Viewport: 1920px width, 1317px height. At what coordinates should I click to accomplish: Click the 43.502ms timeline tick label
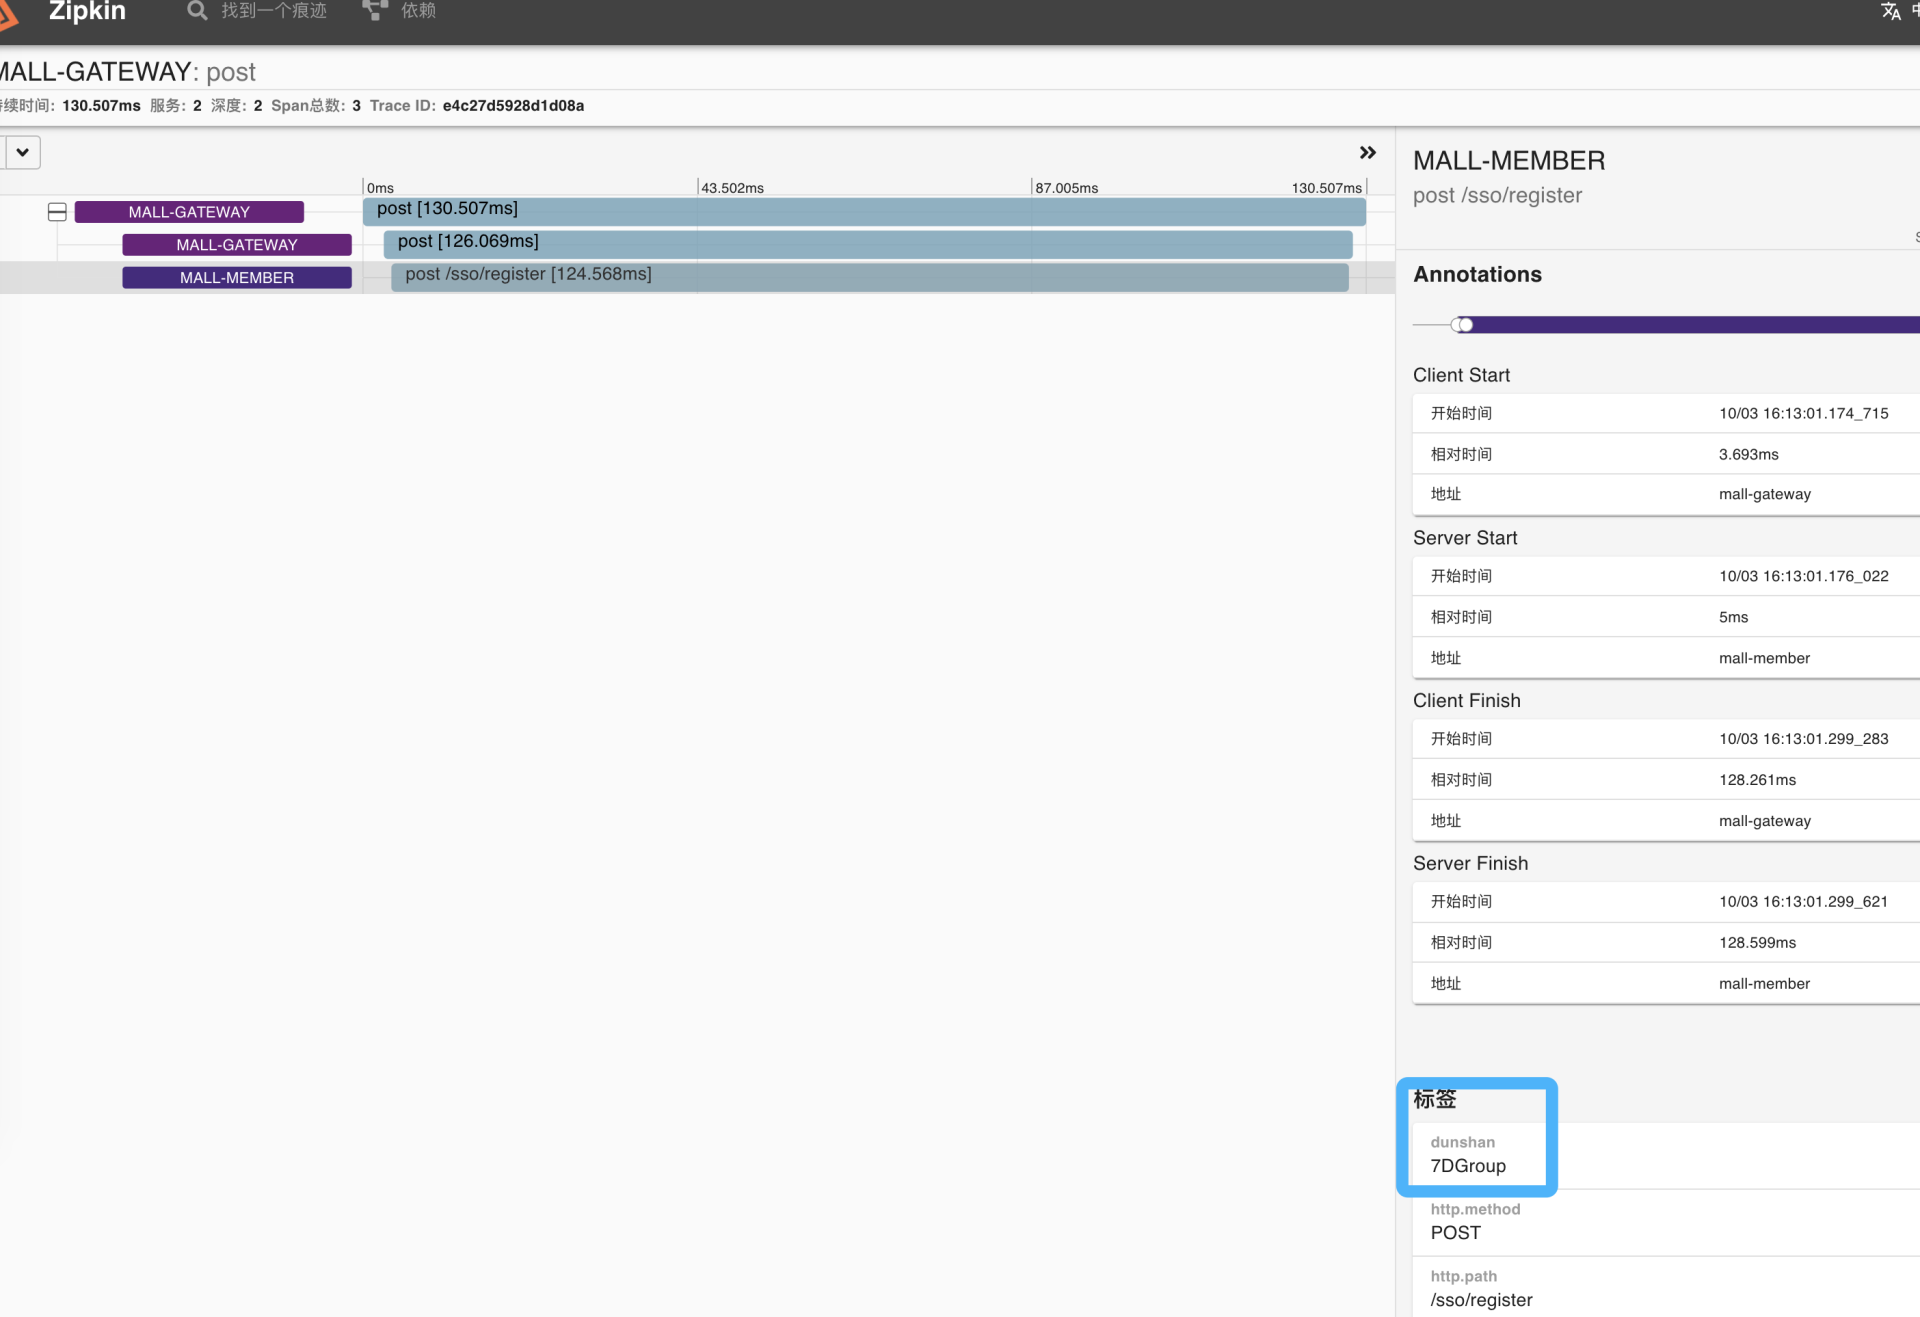(x=732, y=188)
